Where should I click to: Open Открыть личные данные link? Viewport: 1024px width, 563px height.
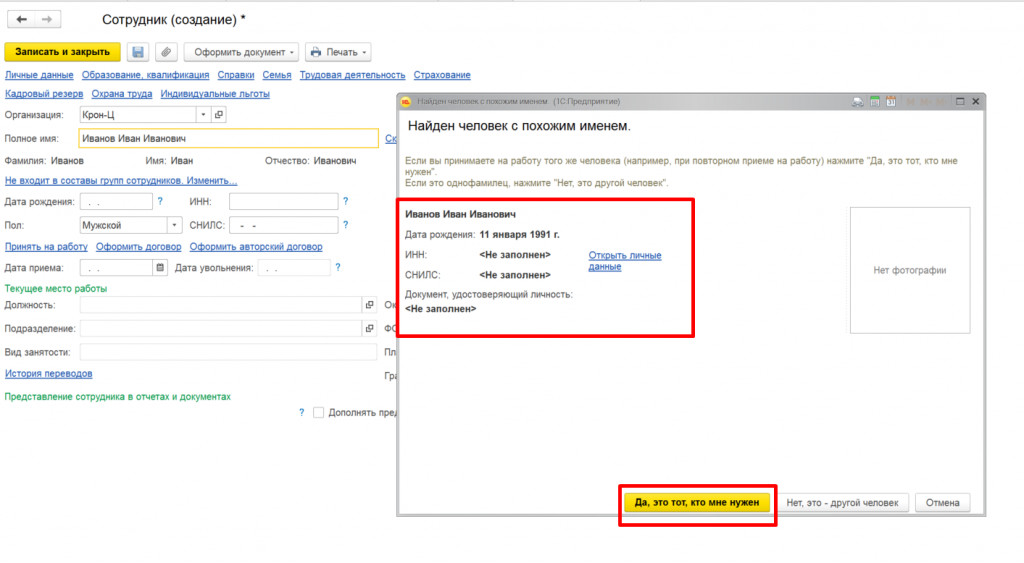[x=625, y=261]
